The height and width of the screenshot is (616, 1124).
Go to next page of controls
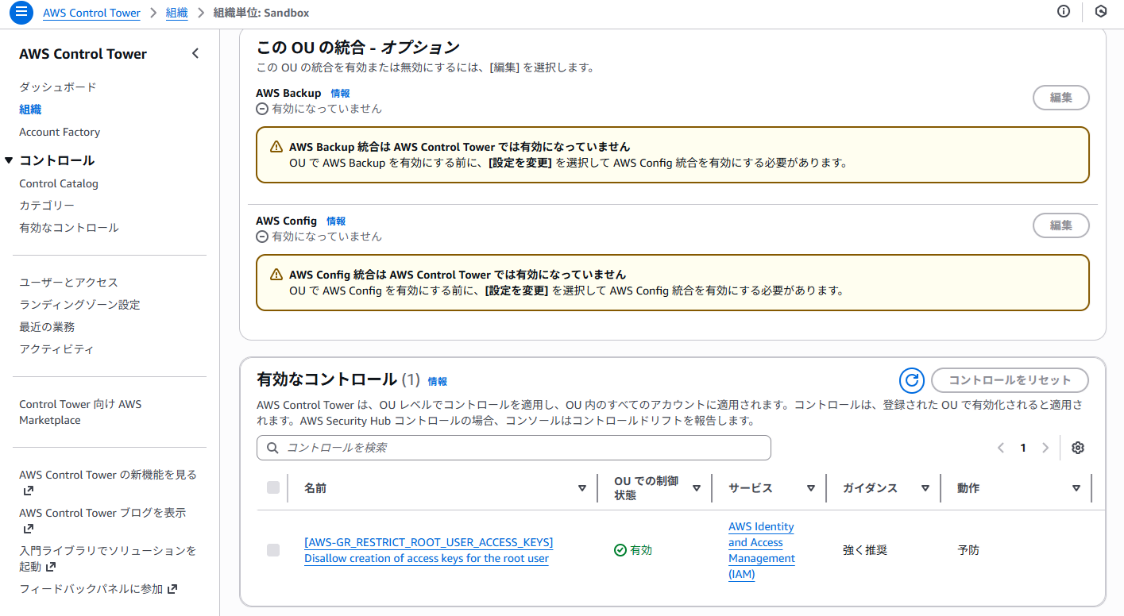coord(1045,448)
